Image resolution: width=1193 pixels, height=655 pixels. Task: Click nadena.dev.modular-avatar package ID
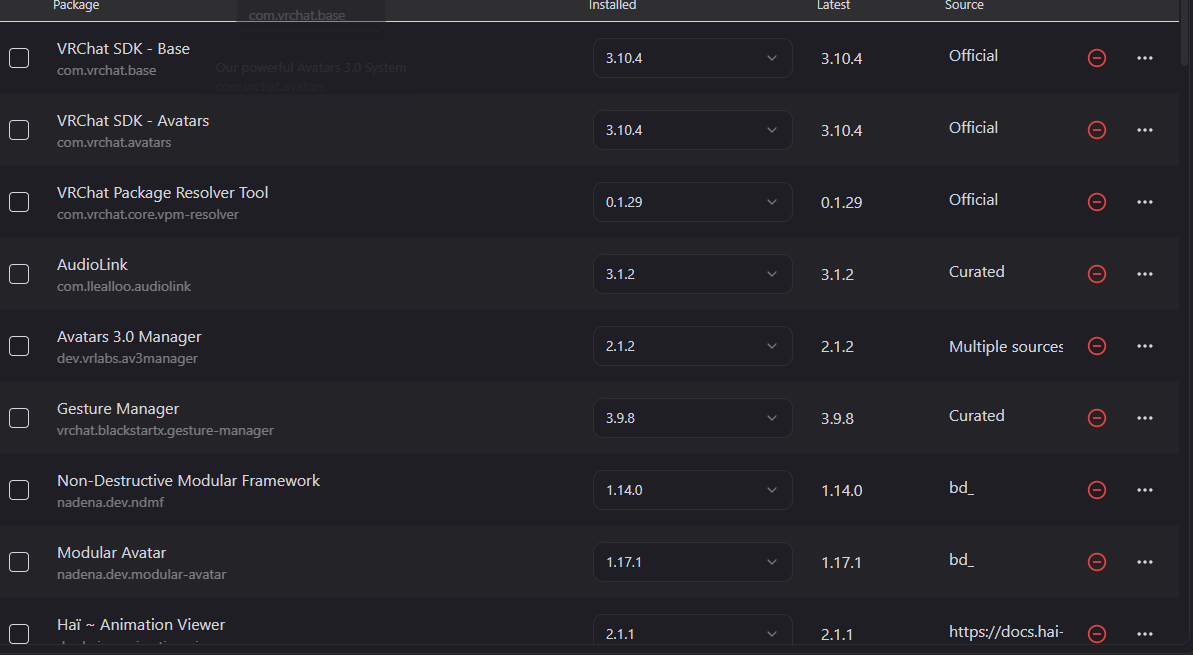pos(142,574)
